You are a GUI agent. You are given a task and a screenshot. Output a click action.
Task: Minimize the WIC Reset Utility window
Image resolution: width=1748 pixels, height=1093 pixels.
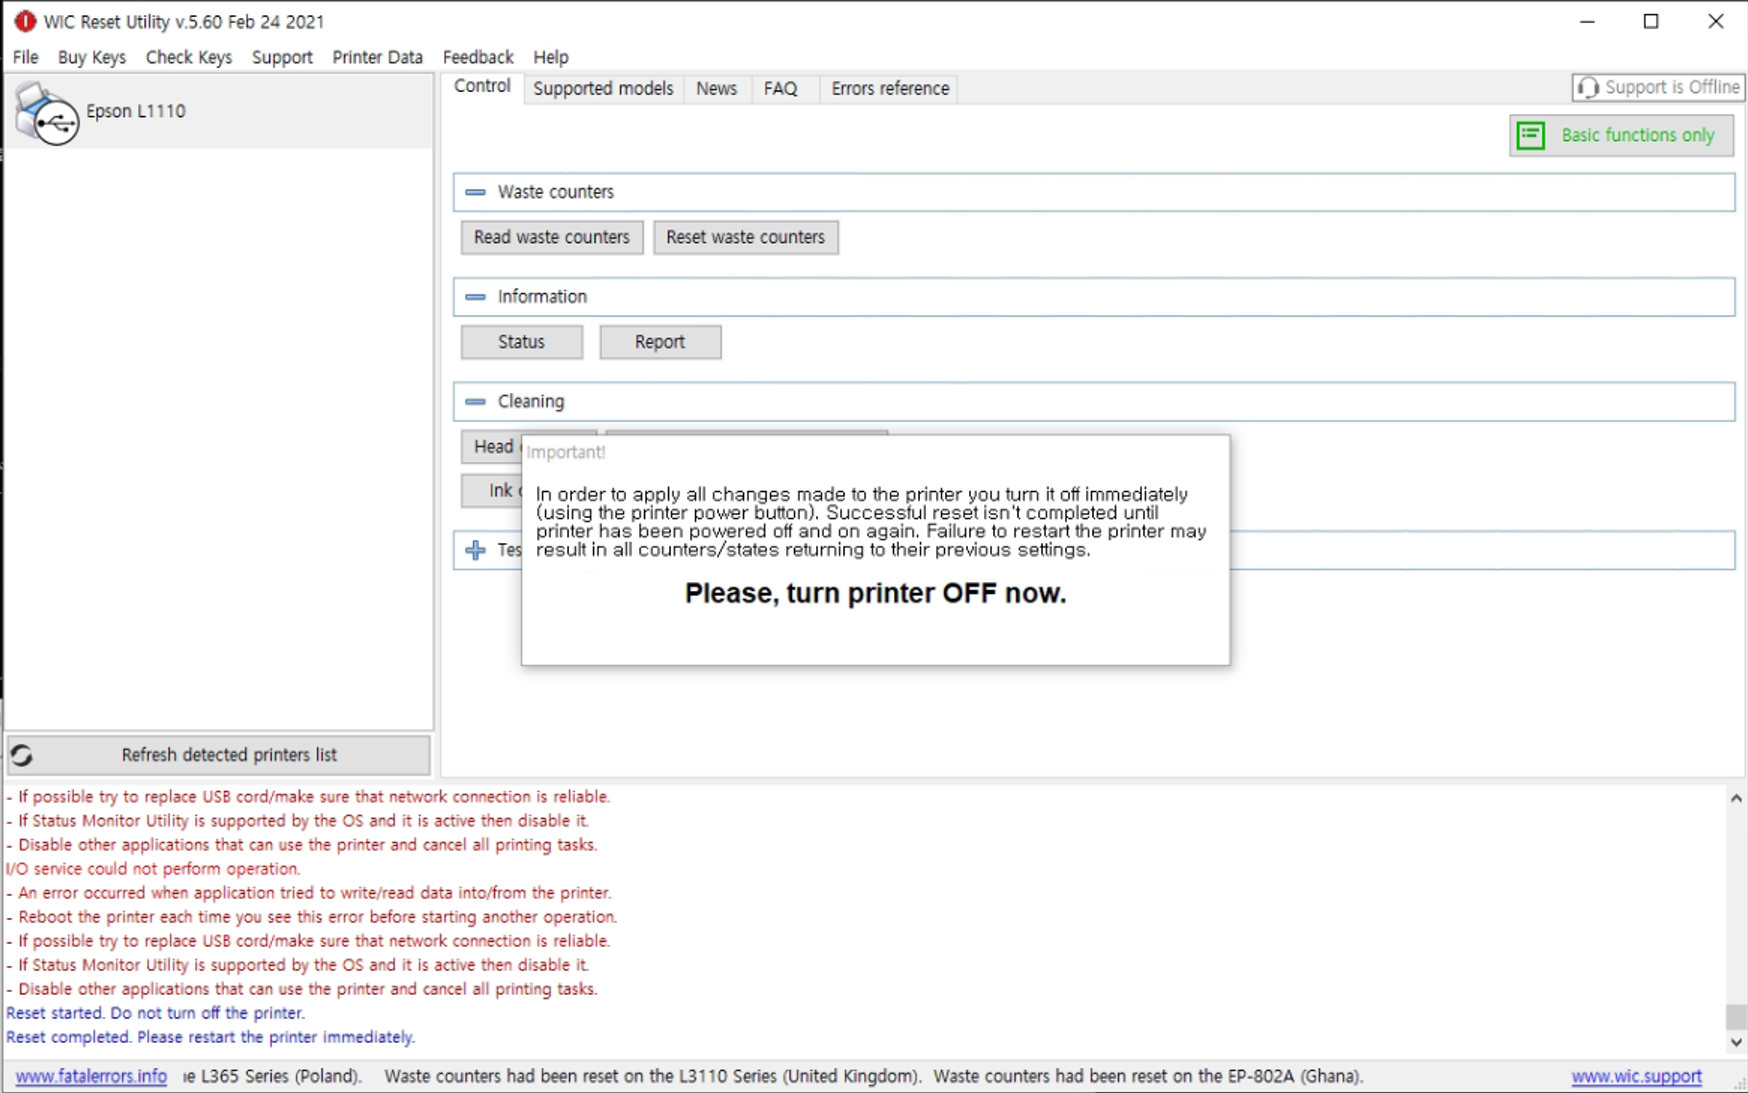click(1587, 21)
